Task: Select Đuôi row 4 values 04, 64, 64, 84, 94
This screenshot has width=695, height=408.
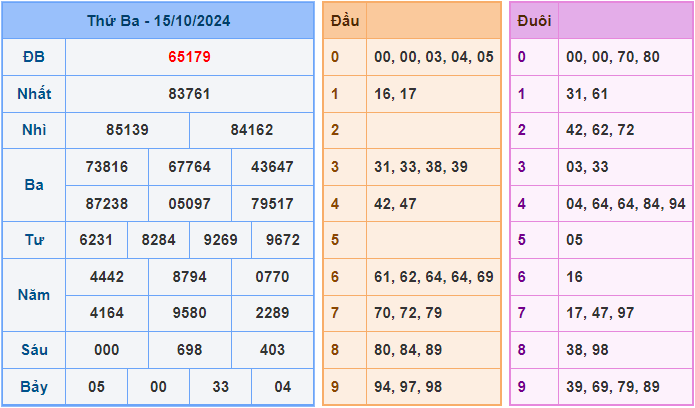Action: 625,203
